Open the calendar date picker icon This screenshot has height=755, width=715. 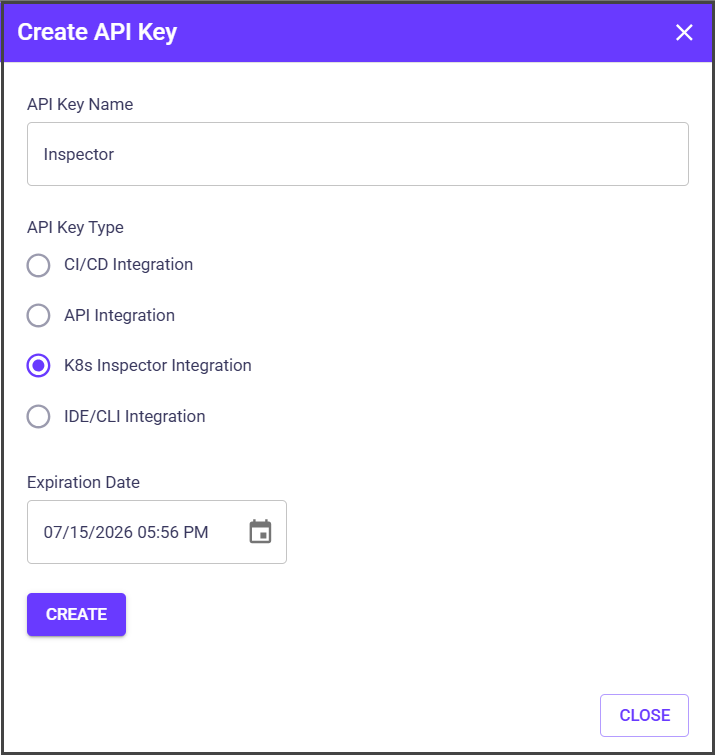coord(260,532)
